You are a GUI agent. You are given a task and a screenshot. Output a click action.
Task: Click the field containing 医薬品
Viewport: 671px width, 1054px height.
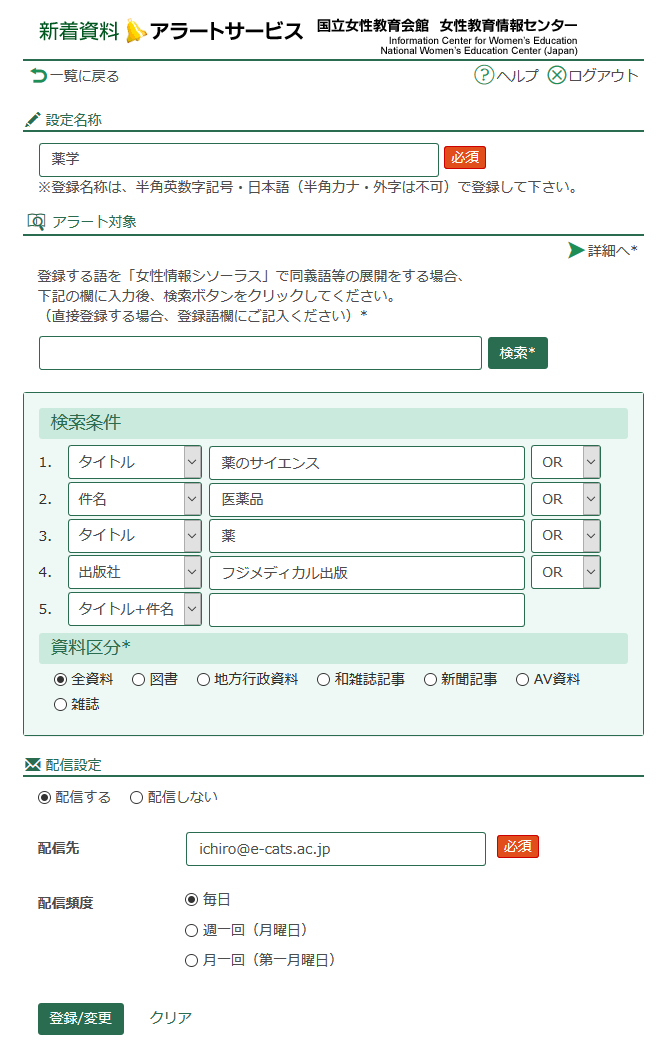(367, 499)
